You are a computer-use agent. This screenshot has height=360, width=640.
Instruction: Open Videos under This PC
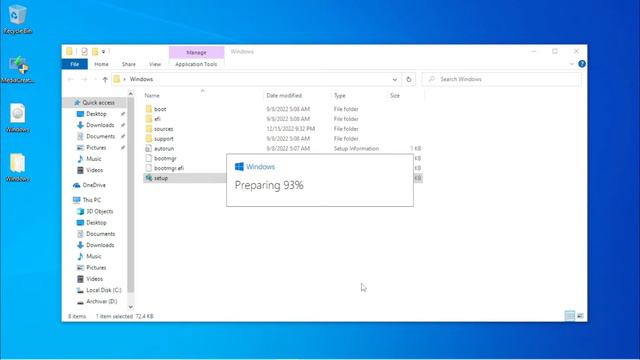point(94,279)
